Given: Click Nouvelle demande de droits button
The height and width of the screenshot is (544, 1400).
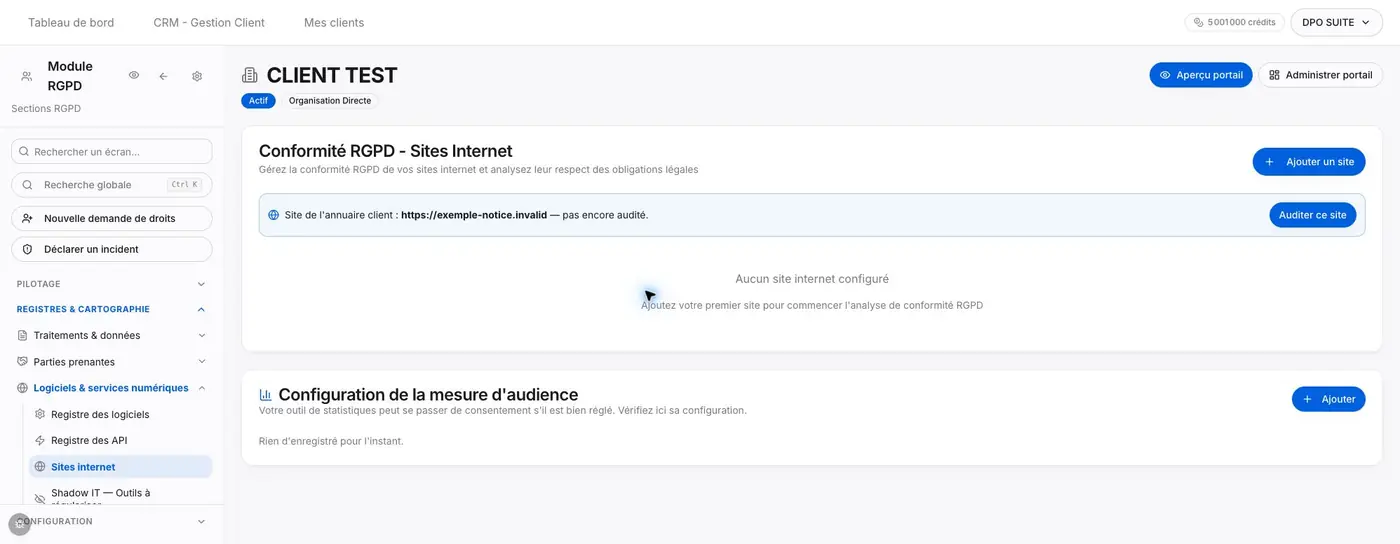Looking at the screenshot, I should pyautogui.click(x=112, y=218).
